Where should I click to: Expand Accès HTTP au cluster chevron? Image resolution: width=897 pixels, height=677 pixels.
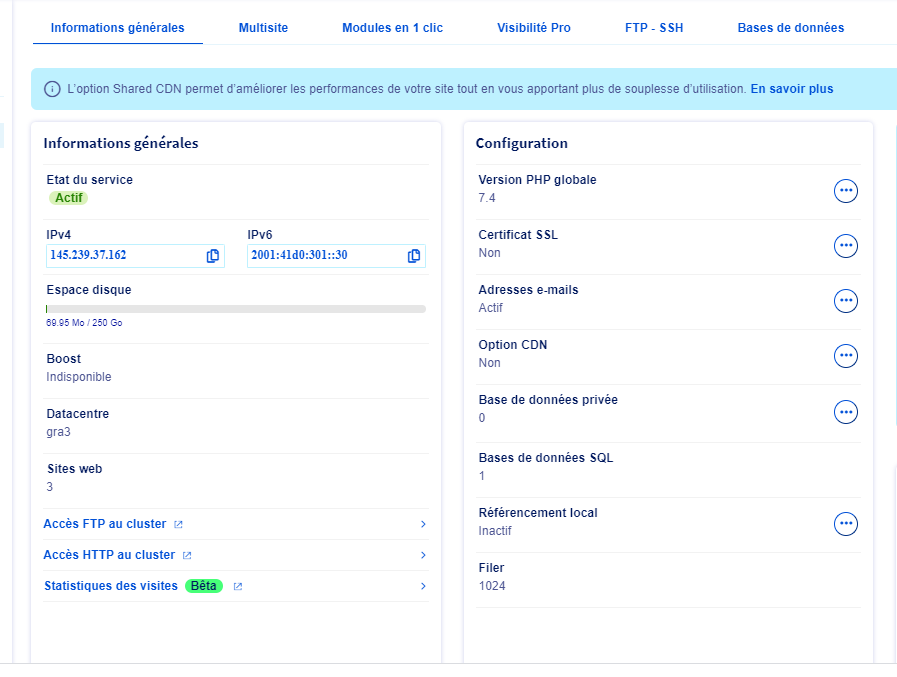coord(423,555)
